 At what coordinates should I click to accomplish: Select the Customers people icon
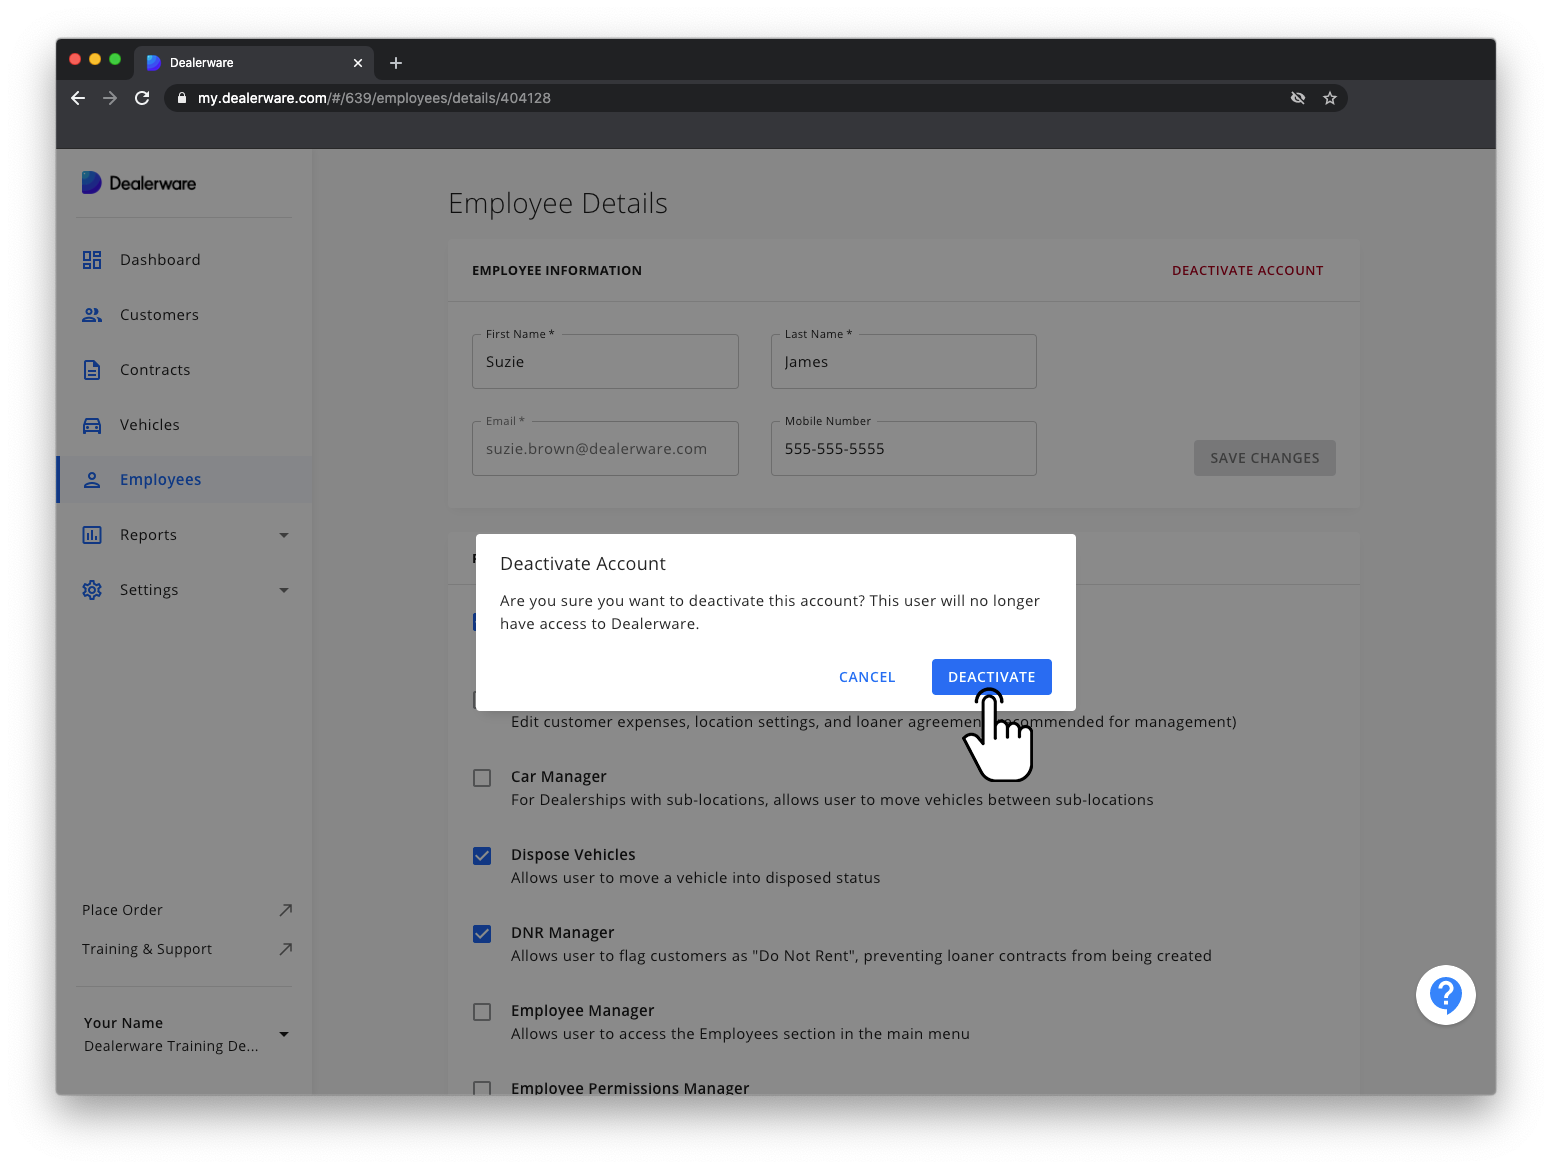coord(92,314)
